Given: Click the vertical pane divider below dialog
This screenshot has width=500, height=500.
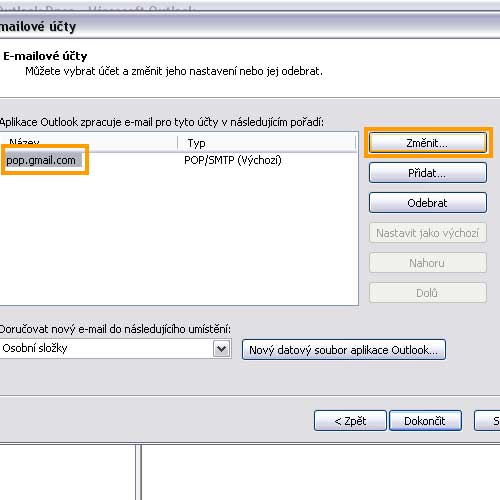Looking at the screenshot, I should pyautogui.click(x=138, y=472).
